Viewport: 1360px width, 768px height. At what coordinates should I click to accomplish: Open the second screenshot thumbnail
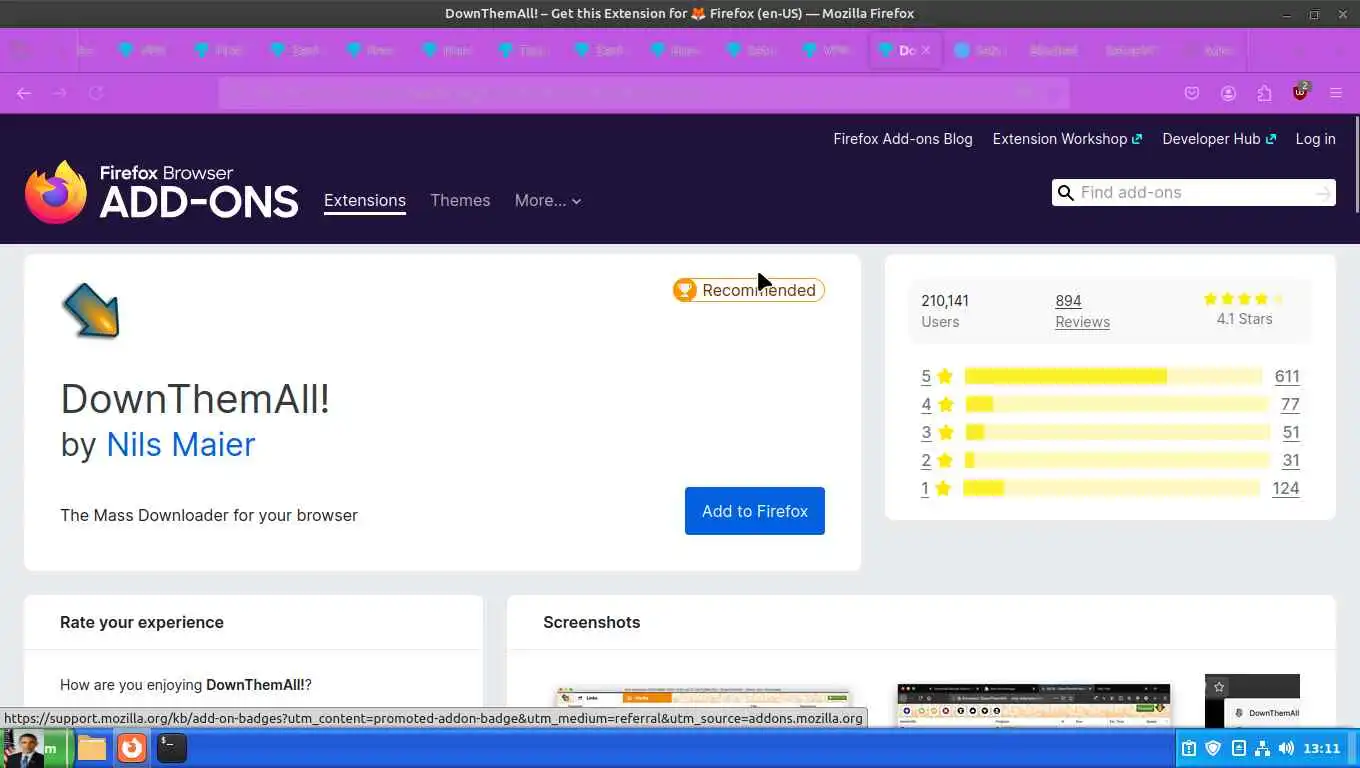[1034, 706]
